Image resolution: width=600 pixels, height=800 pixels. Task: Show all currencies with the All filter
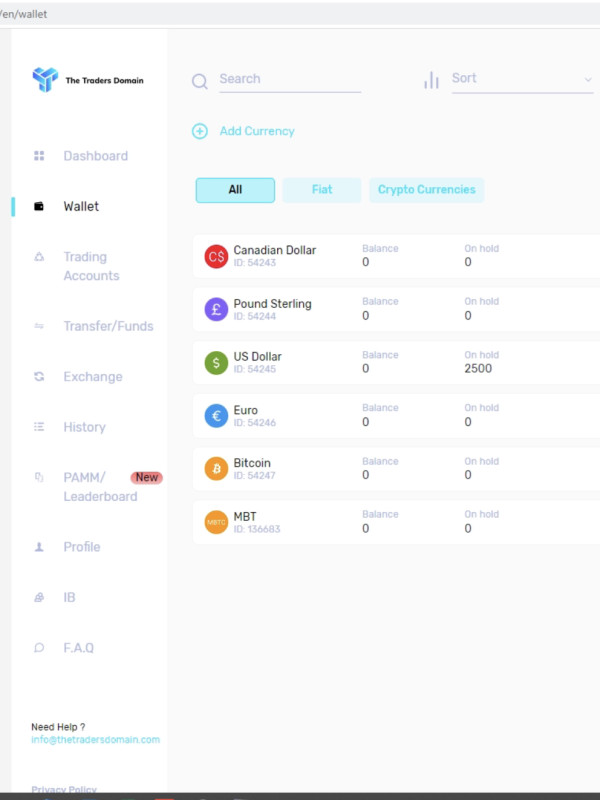click(235, 190)
